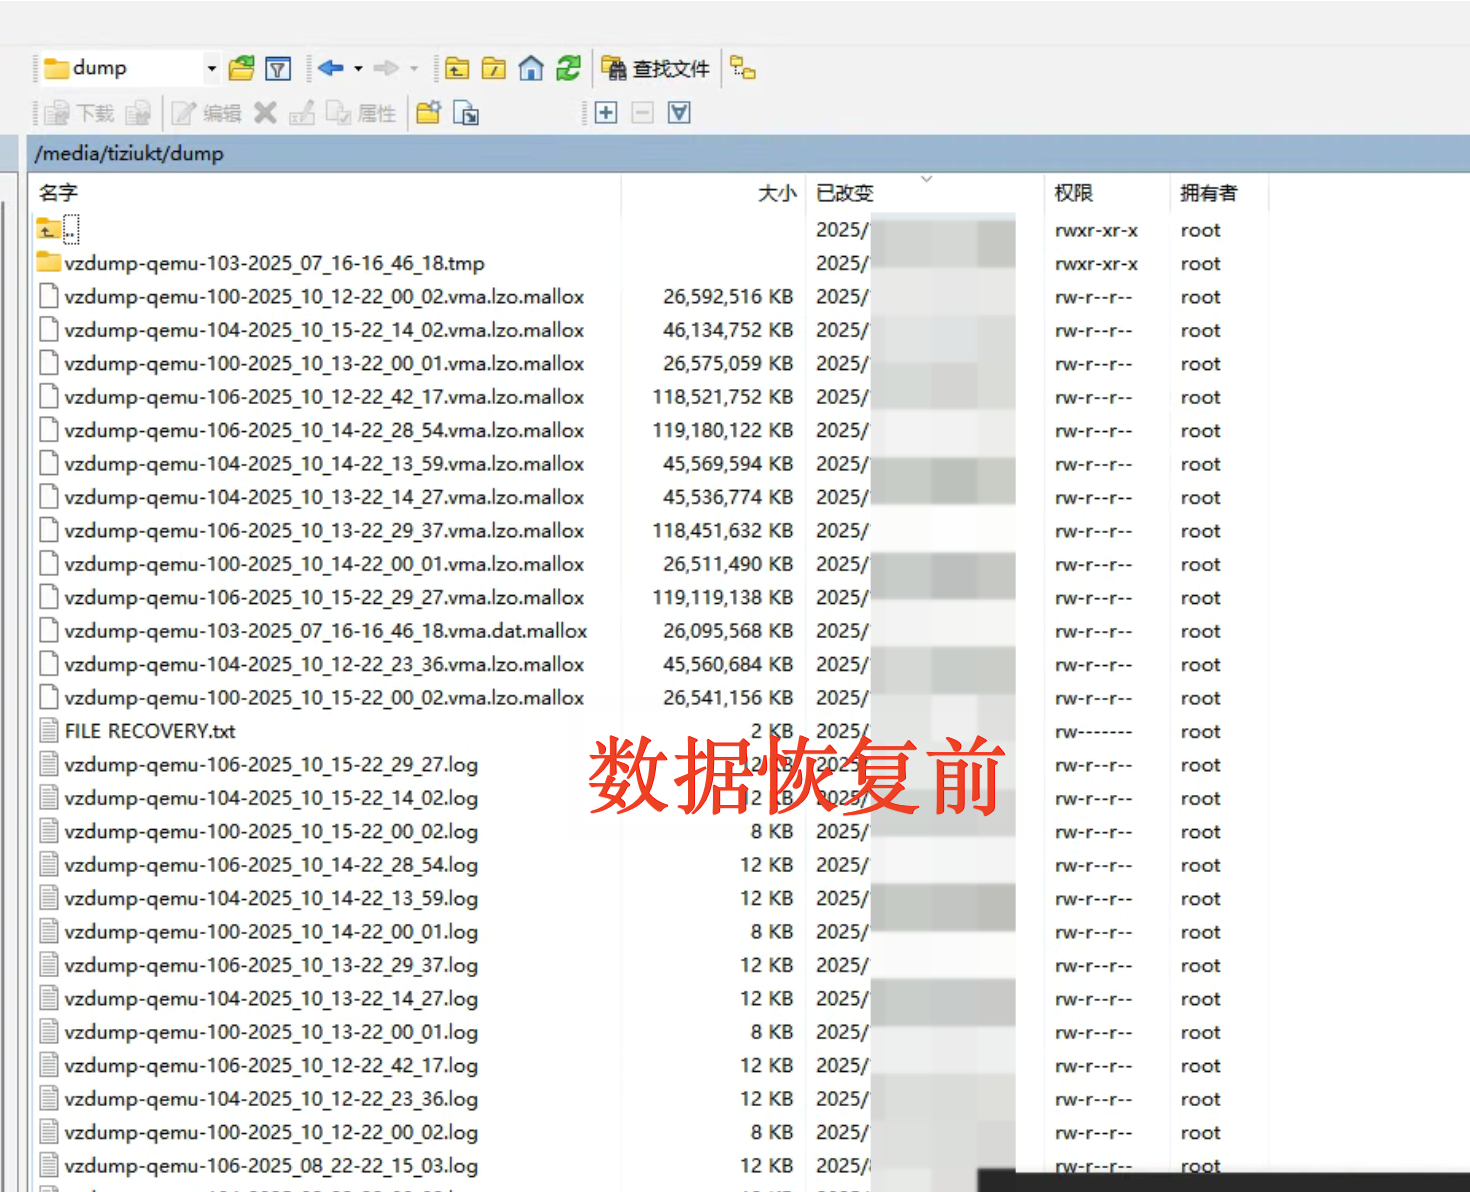Go to home directory icon
1470x1192 pixels.
point(531,68)
